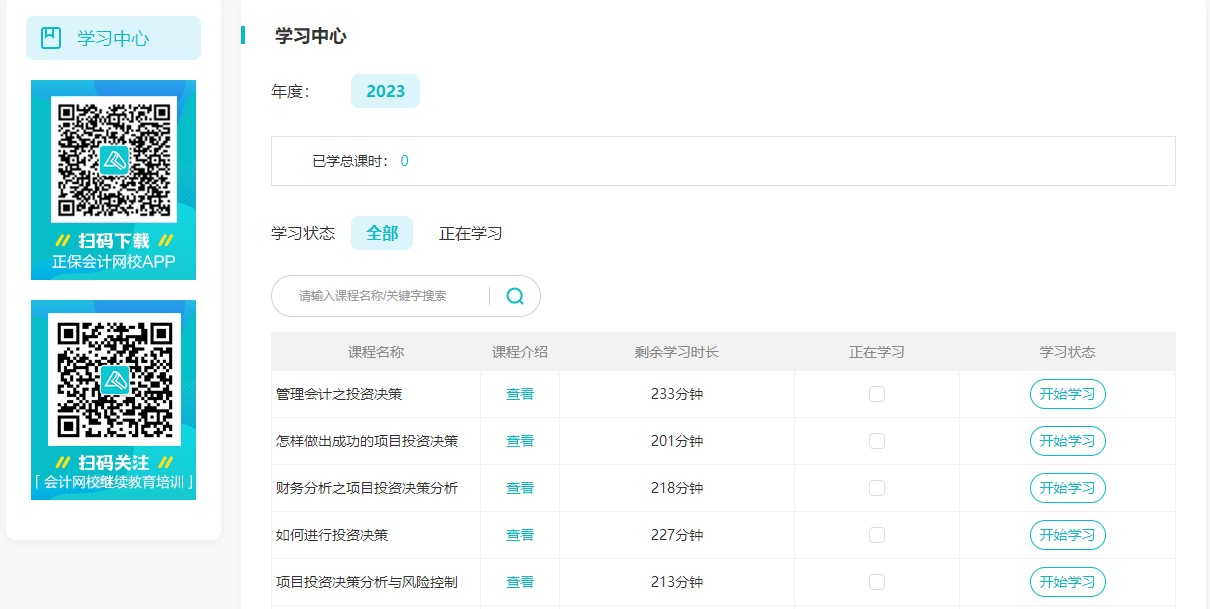The height and width of the screenshot is (609, 1210).
Task: Switch to the 全部 study status tab
Action: (382, 232)
